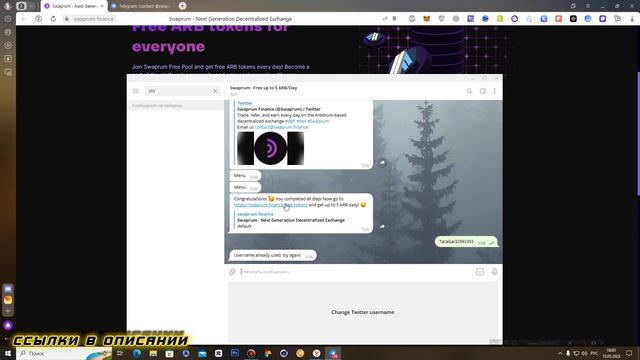Open Swaprum logo image thumbnail
This screenshot has height=360, width=640.
pos(271,148)
